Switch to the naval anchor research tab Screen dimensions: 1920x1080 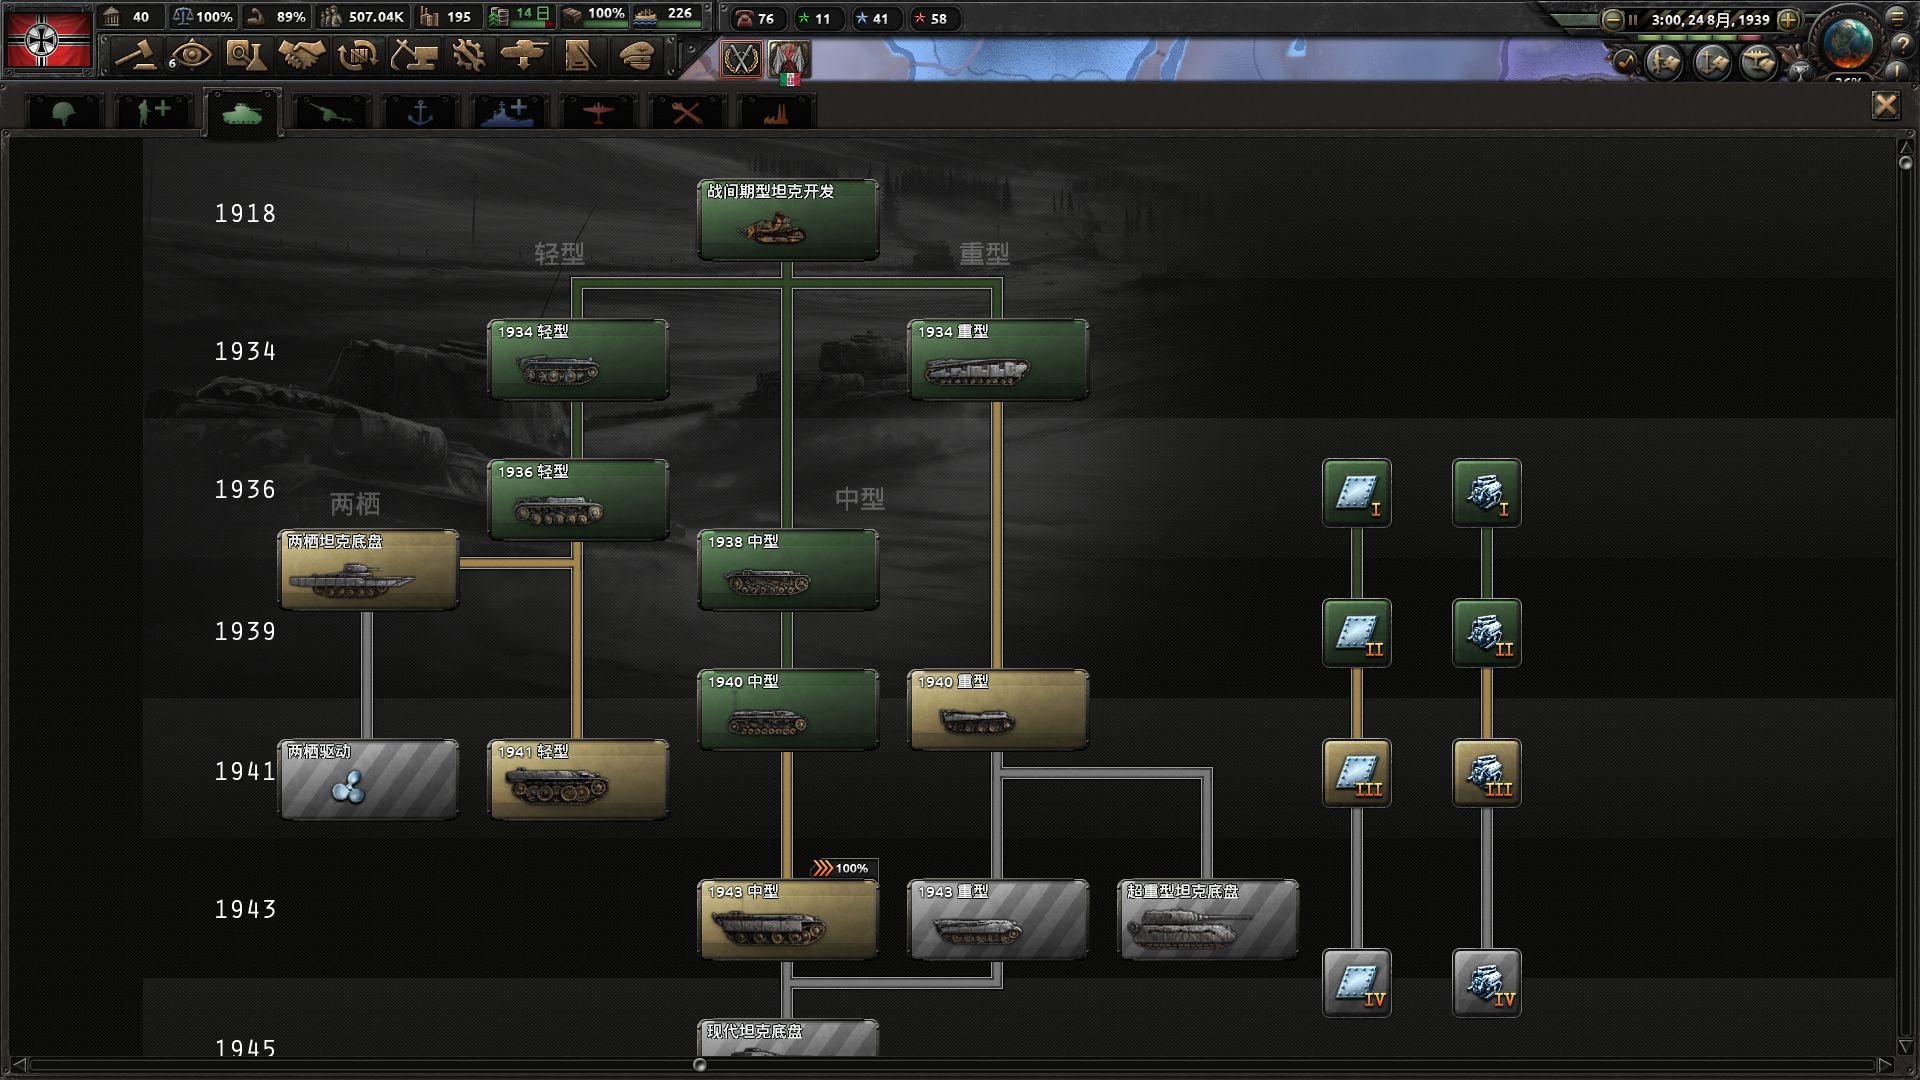click(x=421, y=112)
